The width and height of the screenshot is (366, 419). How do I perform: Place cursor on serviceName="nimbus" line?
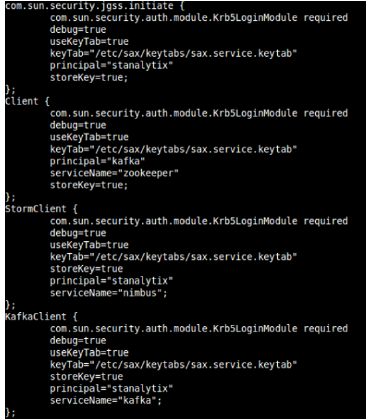click(109, 293)
